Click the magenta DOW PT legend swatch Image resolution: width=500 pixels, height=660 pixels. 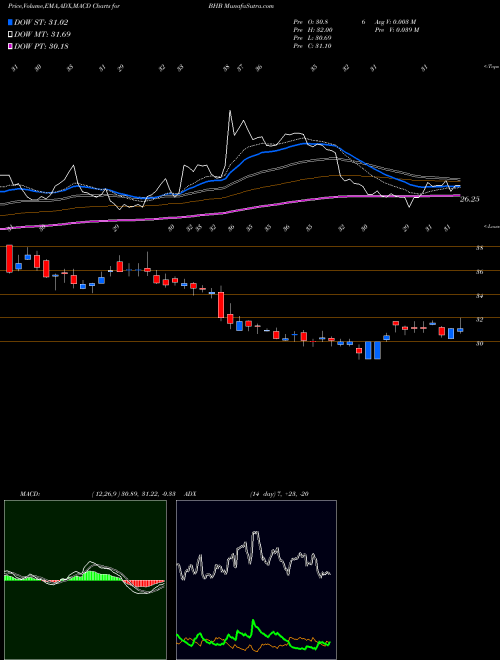[11, 46]
